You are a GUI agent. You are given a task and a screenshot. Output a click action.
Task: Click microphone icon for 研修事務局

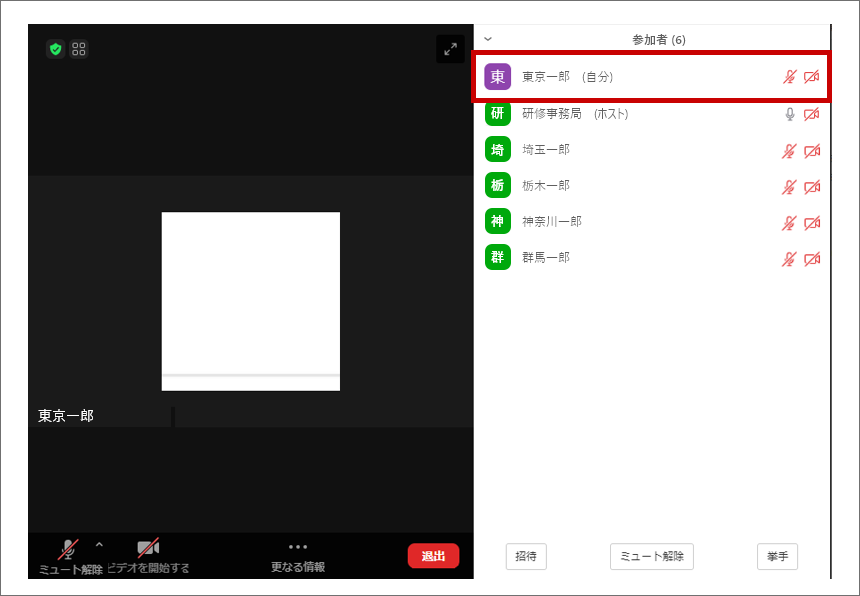(790, 114)
